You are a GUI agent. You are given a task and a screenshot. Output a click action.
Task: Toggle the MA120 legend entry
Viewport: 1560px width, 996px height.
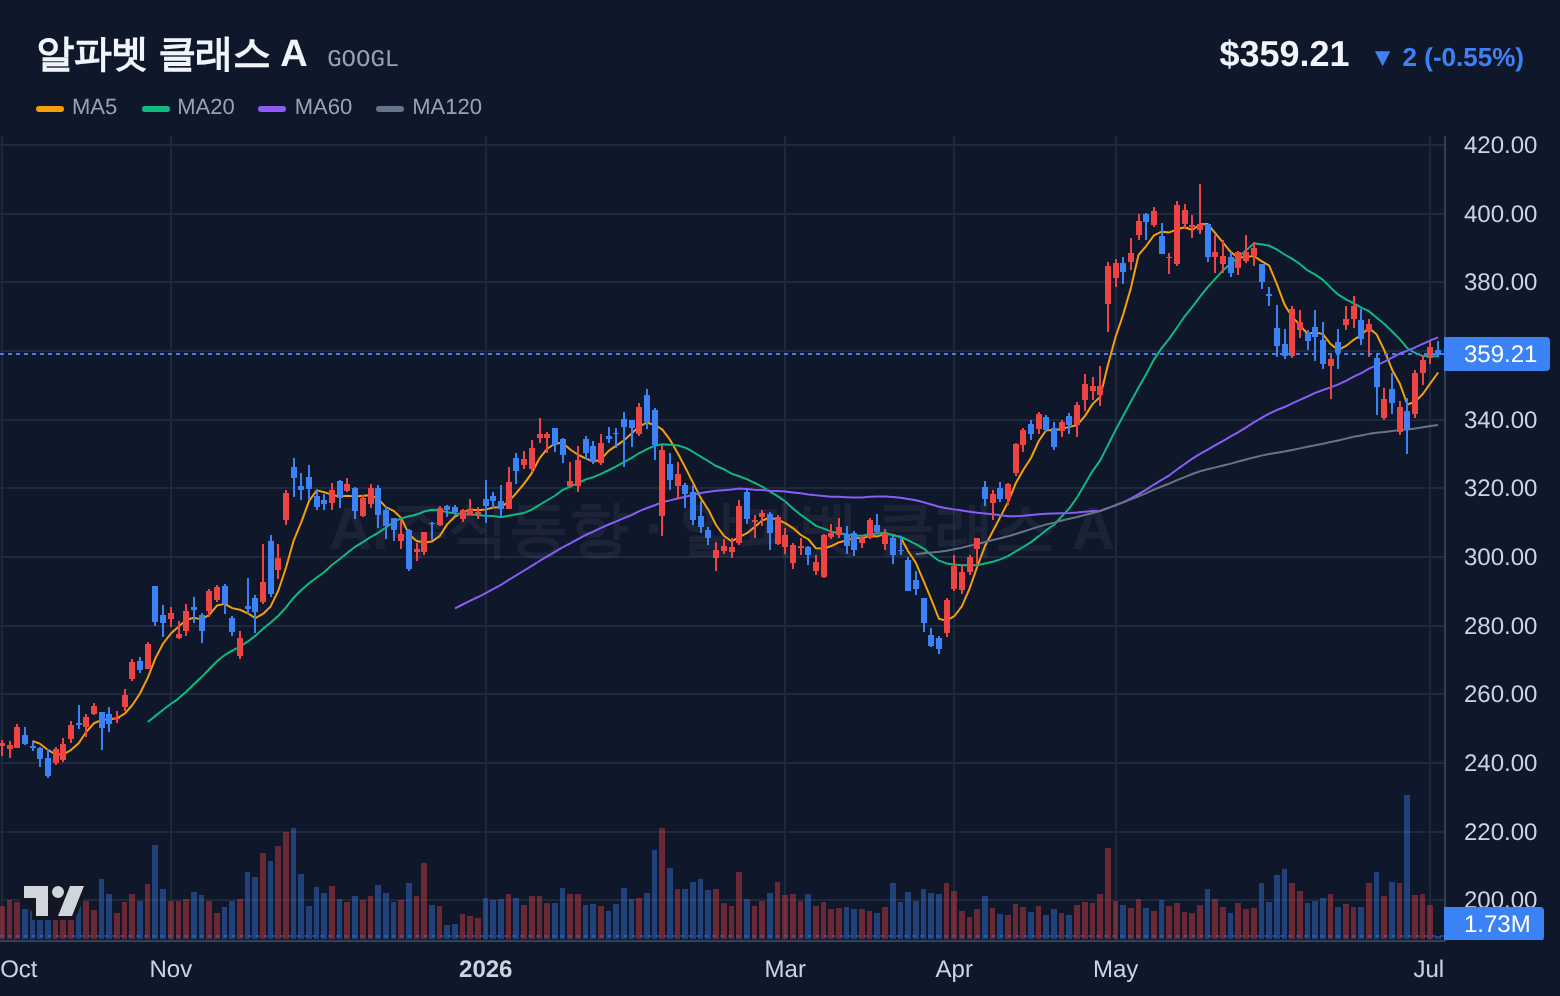coord(429,107)
